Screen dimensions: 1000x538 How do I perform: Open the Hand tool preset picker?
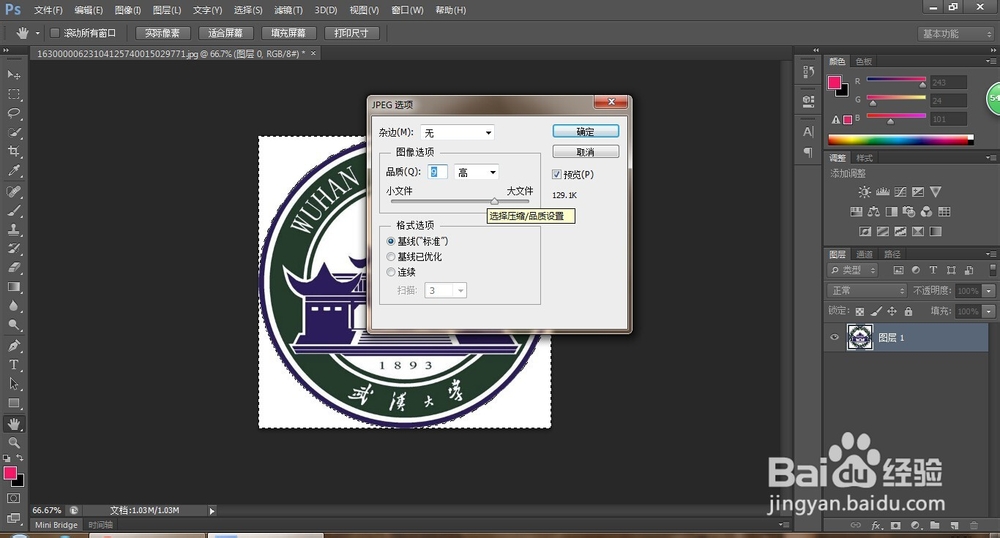tap(37, 33)
